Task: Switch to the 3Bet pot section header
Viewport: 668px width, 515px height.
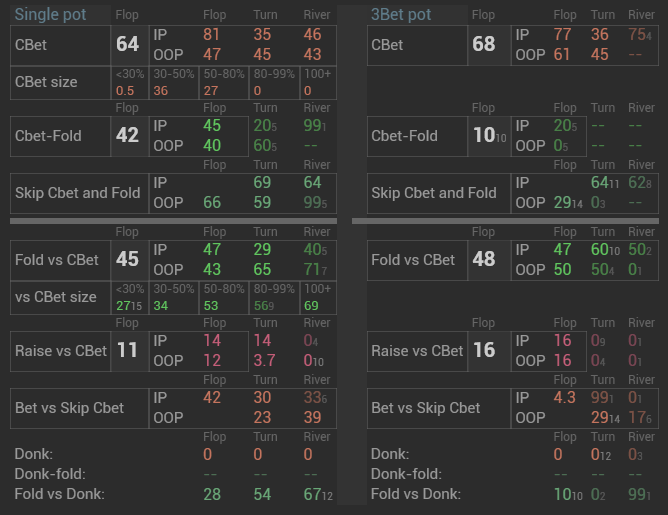Action: point(401,15)
